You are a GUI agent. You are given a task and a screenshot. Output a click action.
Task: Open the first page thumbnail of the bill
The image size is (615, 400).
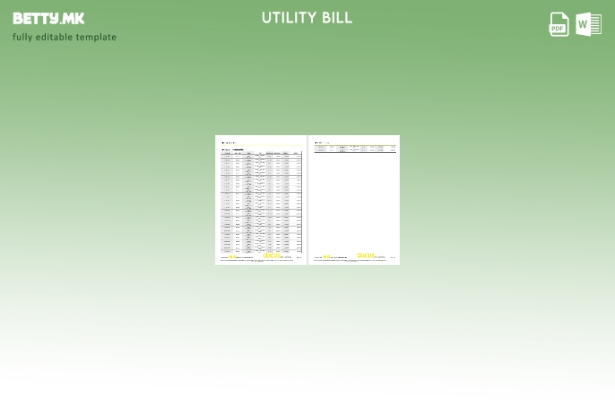pos(261,199)
